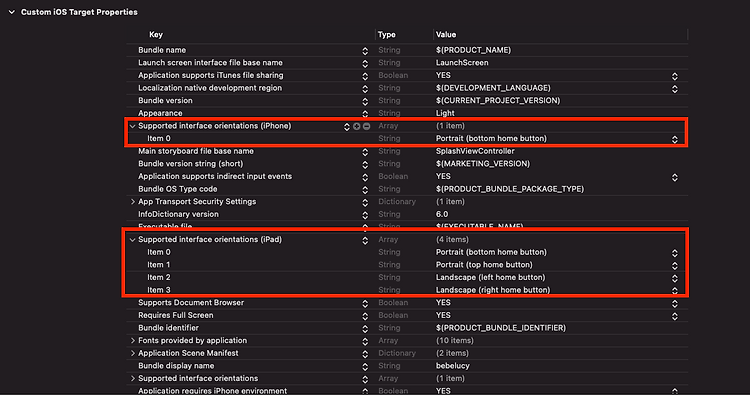Open key stepper for Launch screen interface file base name
Viewport: 750px width, 395px height.
365,63
